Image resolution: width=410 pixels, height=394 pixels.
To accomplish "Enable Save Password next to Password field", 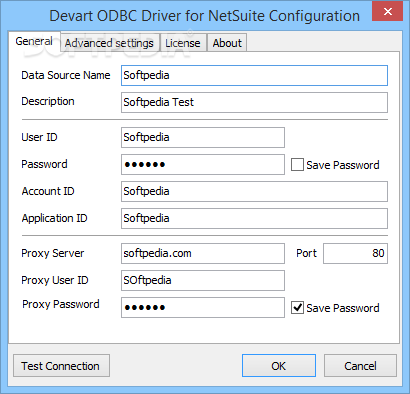I will [297, 165].
